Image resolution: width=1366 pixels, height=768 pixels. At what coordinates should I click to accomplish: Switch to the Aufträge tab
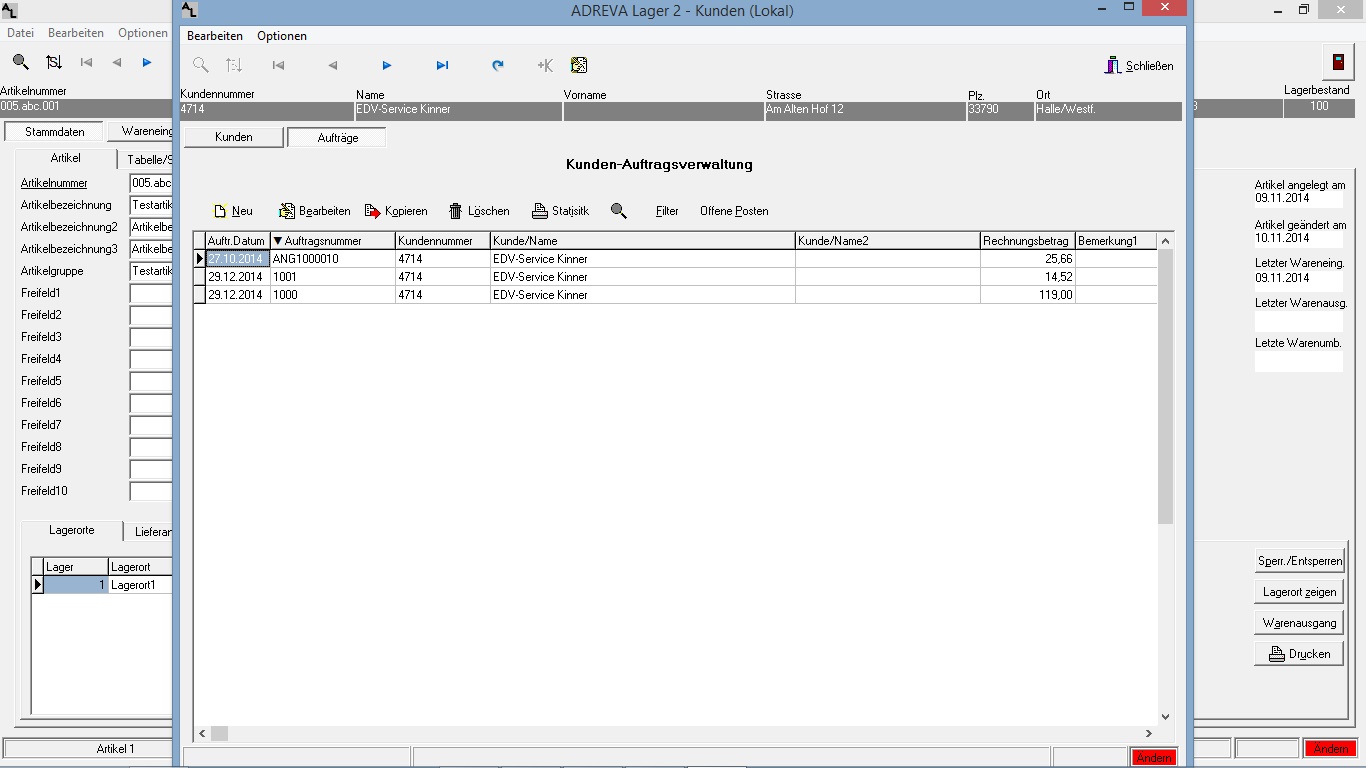tap(337, 137)
